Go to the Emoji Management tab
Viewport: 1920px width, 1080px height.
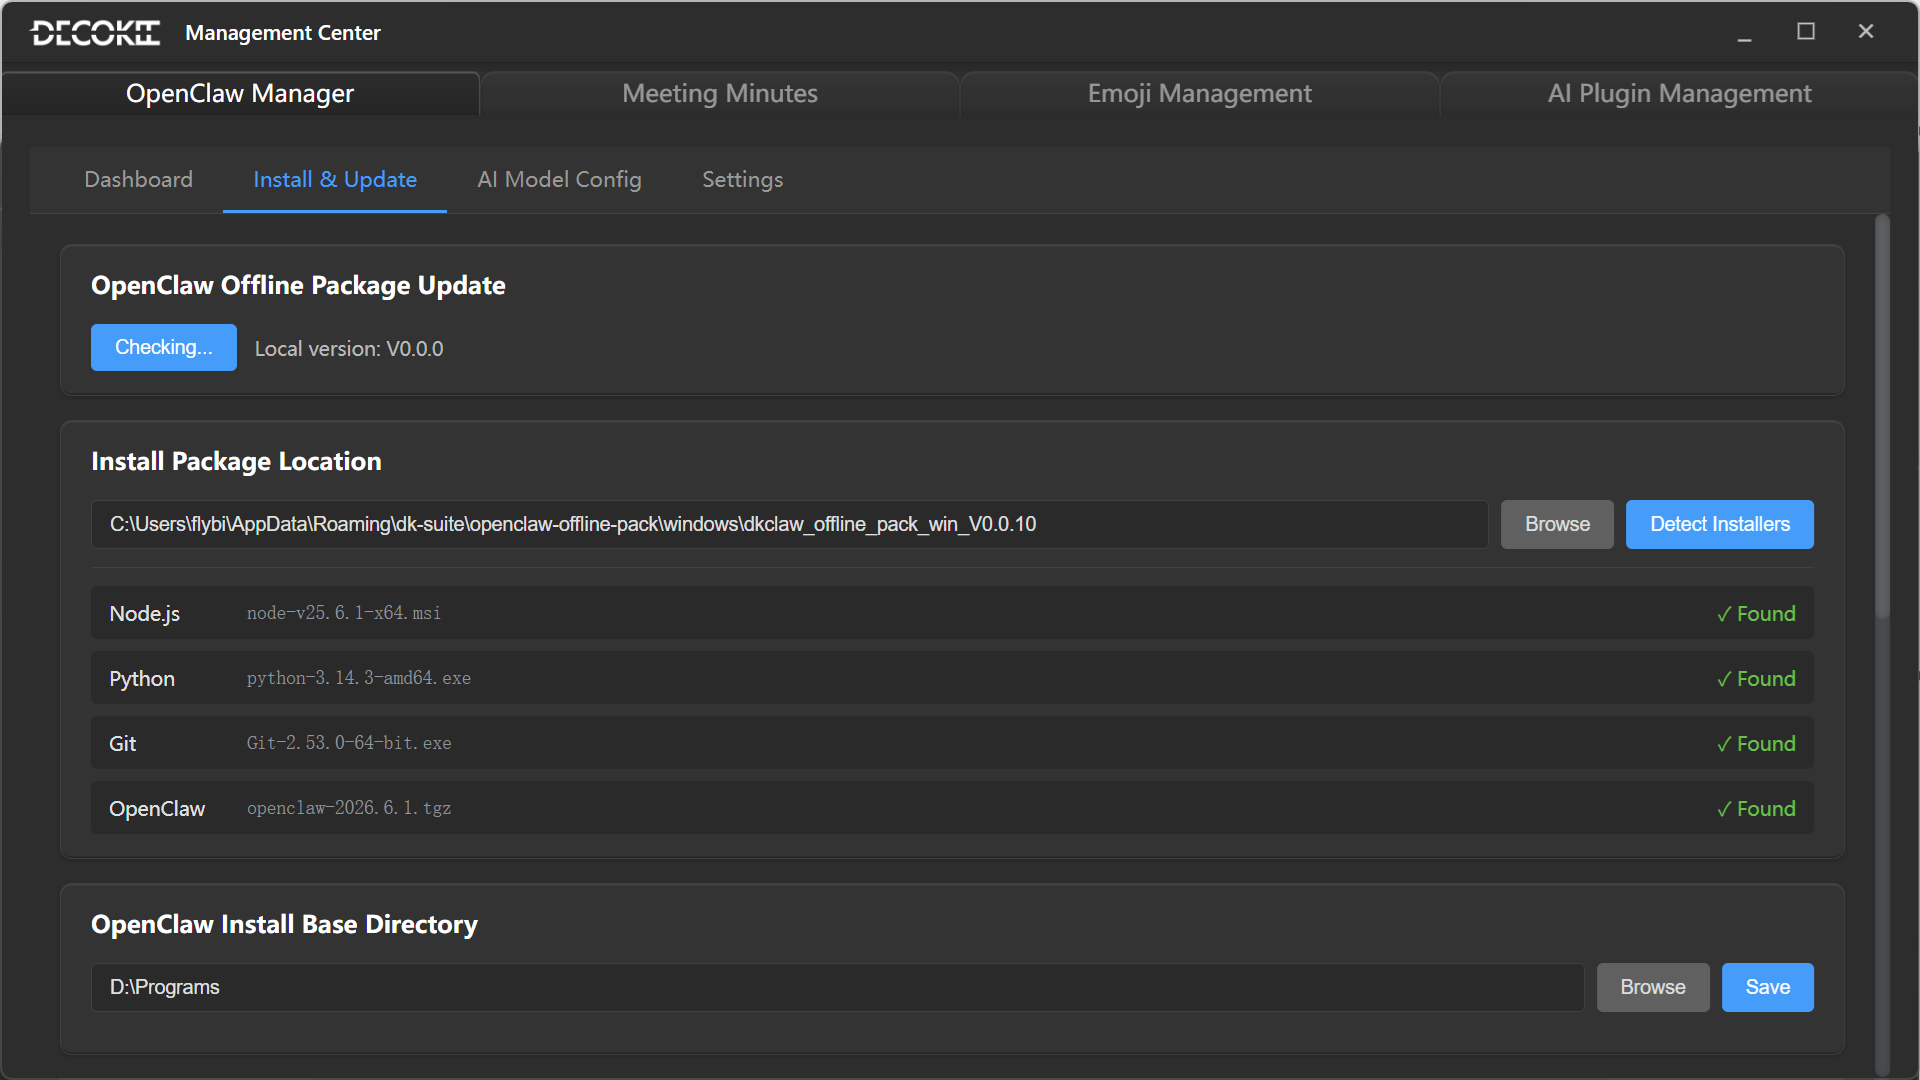coord(1200,93)
